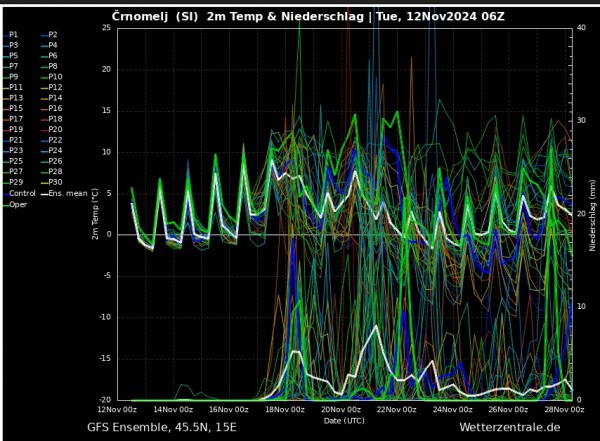Click the Control legend entry
Viewport: 600px width, 441px height.
20,193
